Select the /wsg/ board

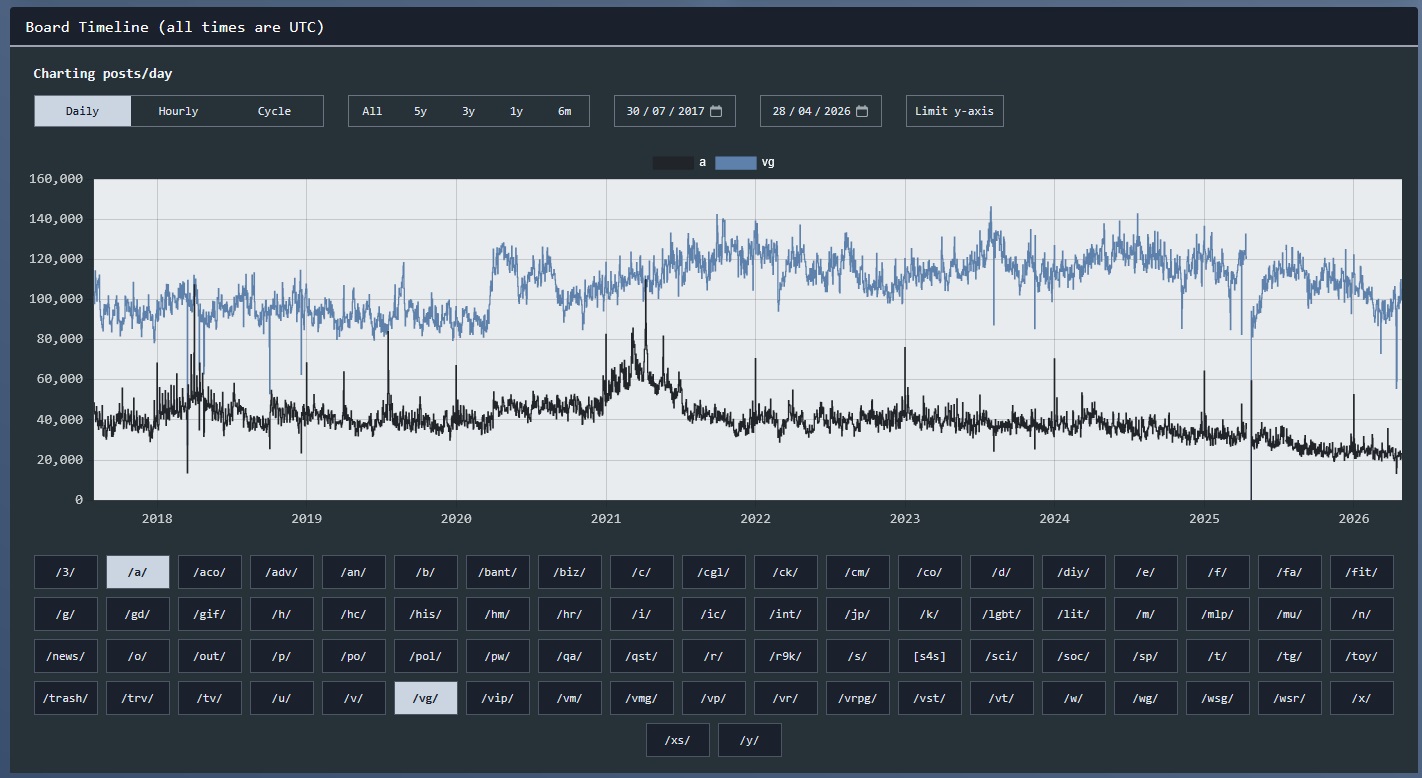[1218, 698]
